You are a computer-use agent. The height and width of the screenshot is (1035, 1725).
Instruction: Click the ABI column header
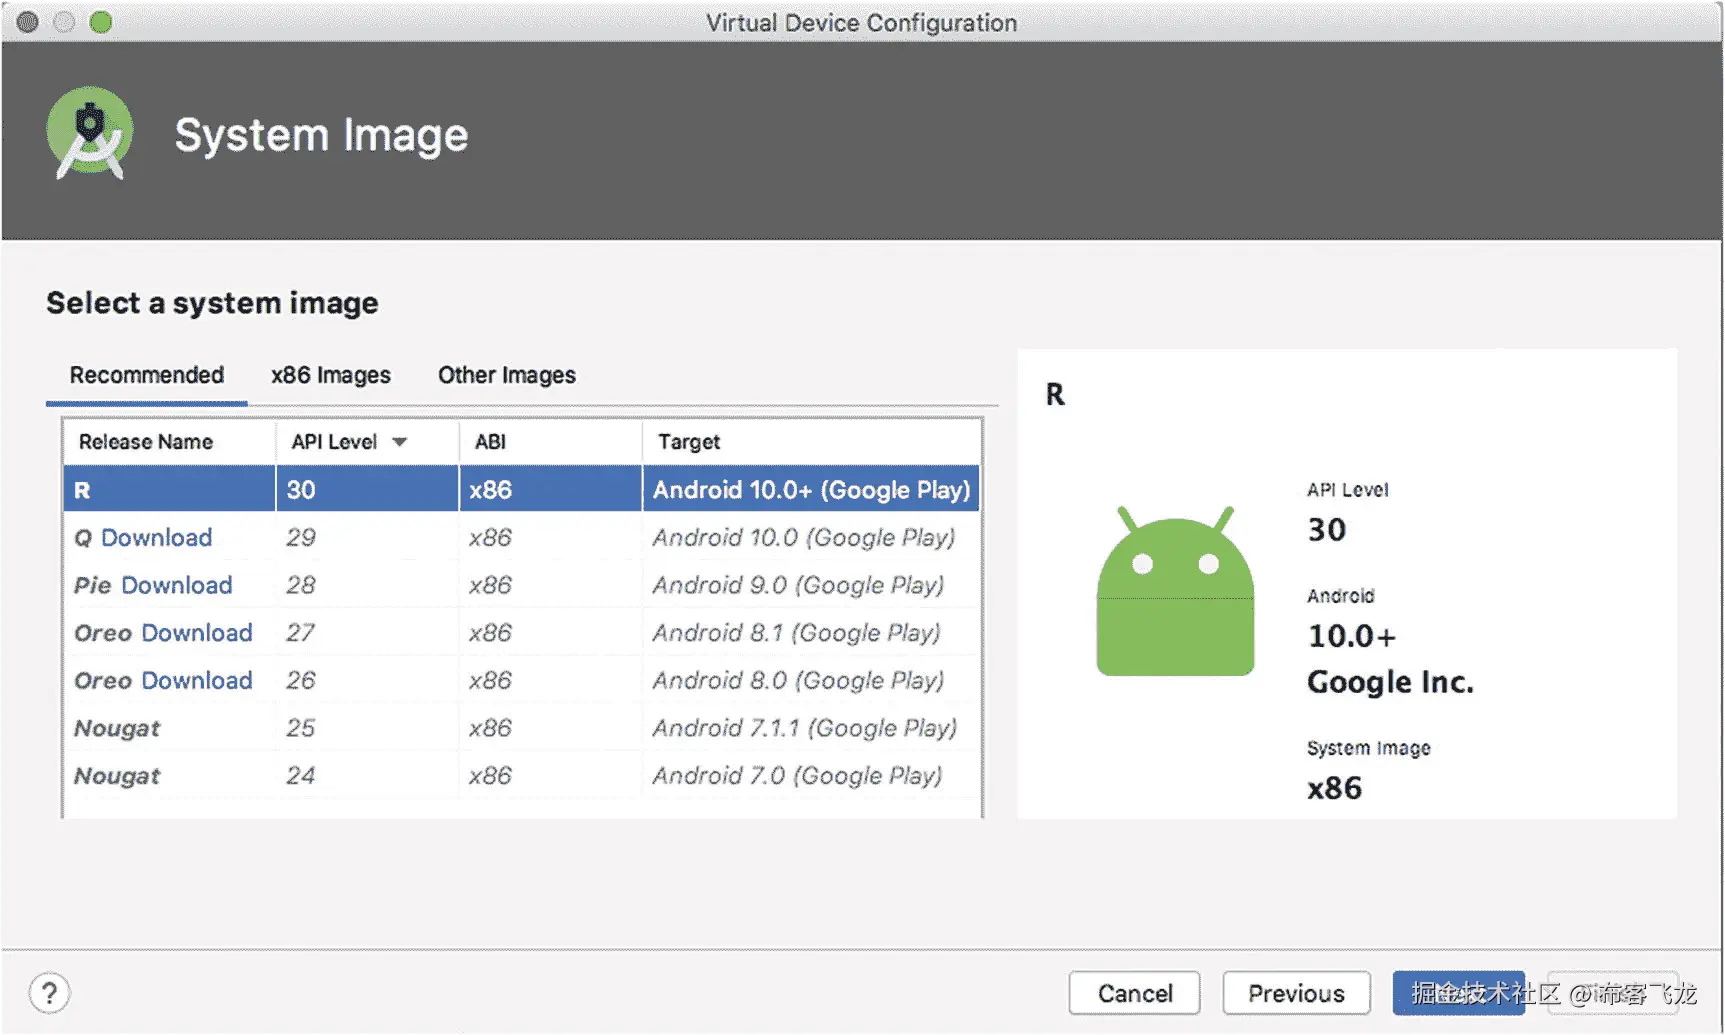[490, 442]
